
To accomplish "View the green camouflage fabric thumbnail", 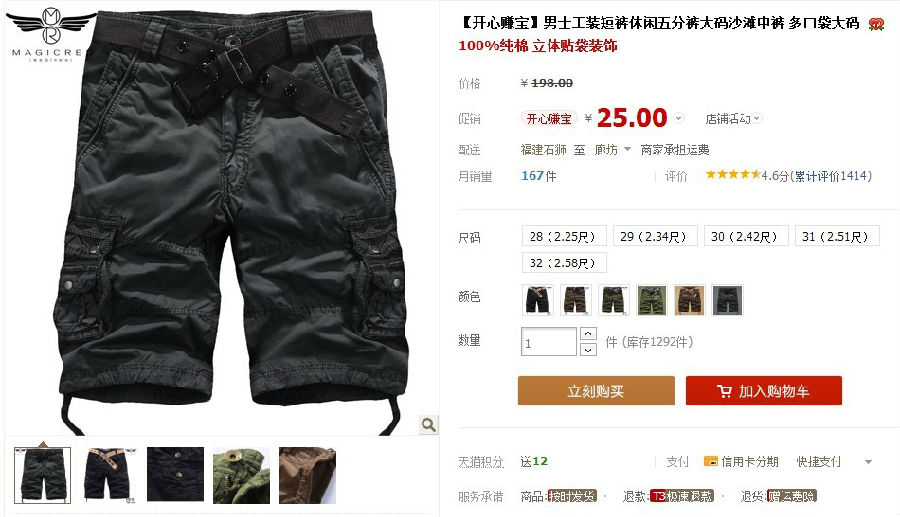I will click(241, 476).
